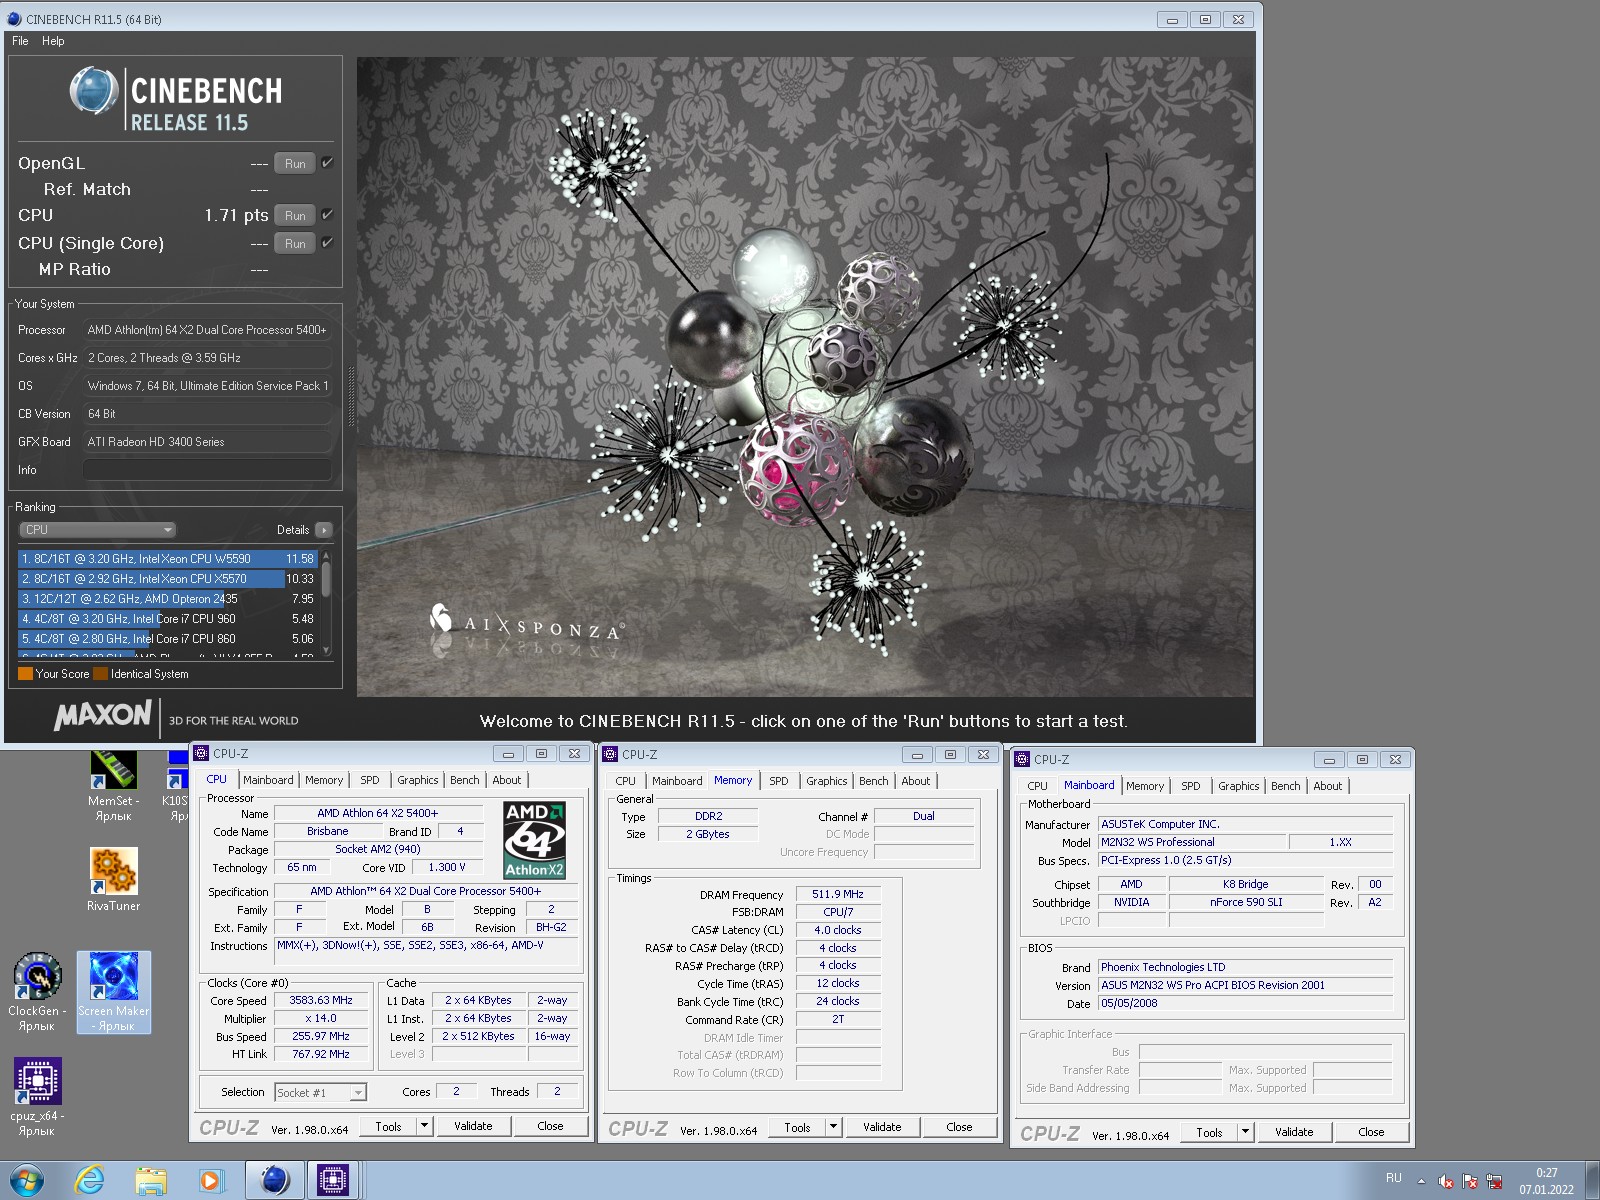Click the Windows Start orb
This screenshot has width=1600, height=1200.
pos(26,1181)
